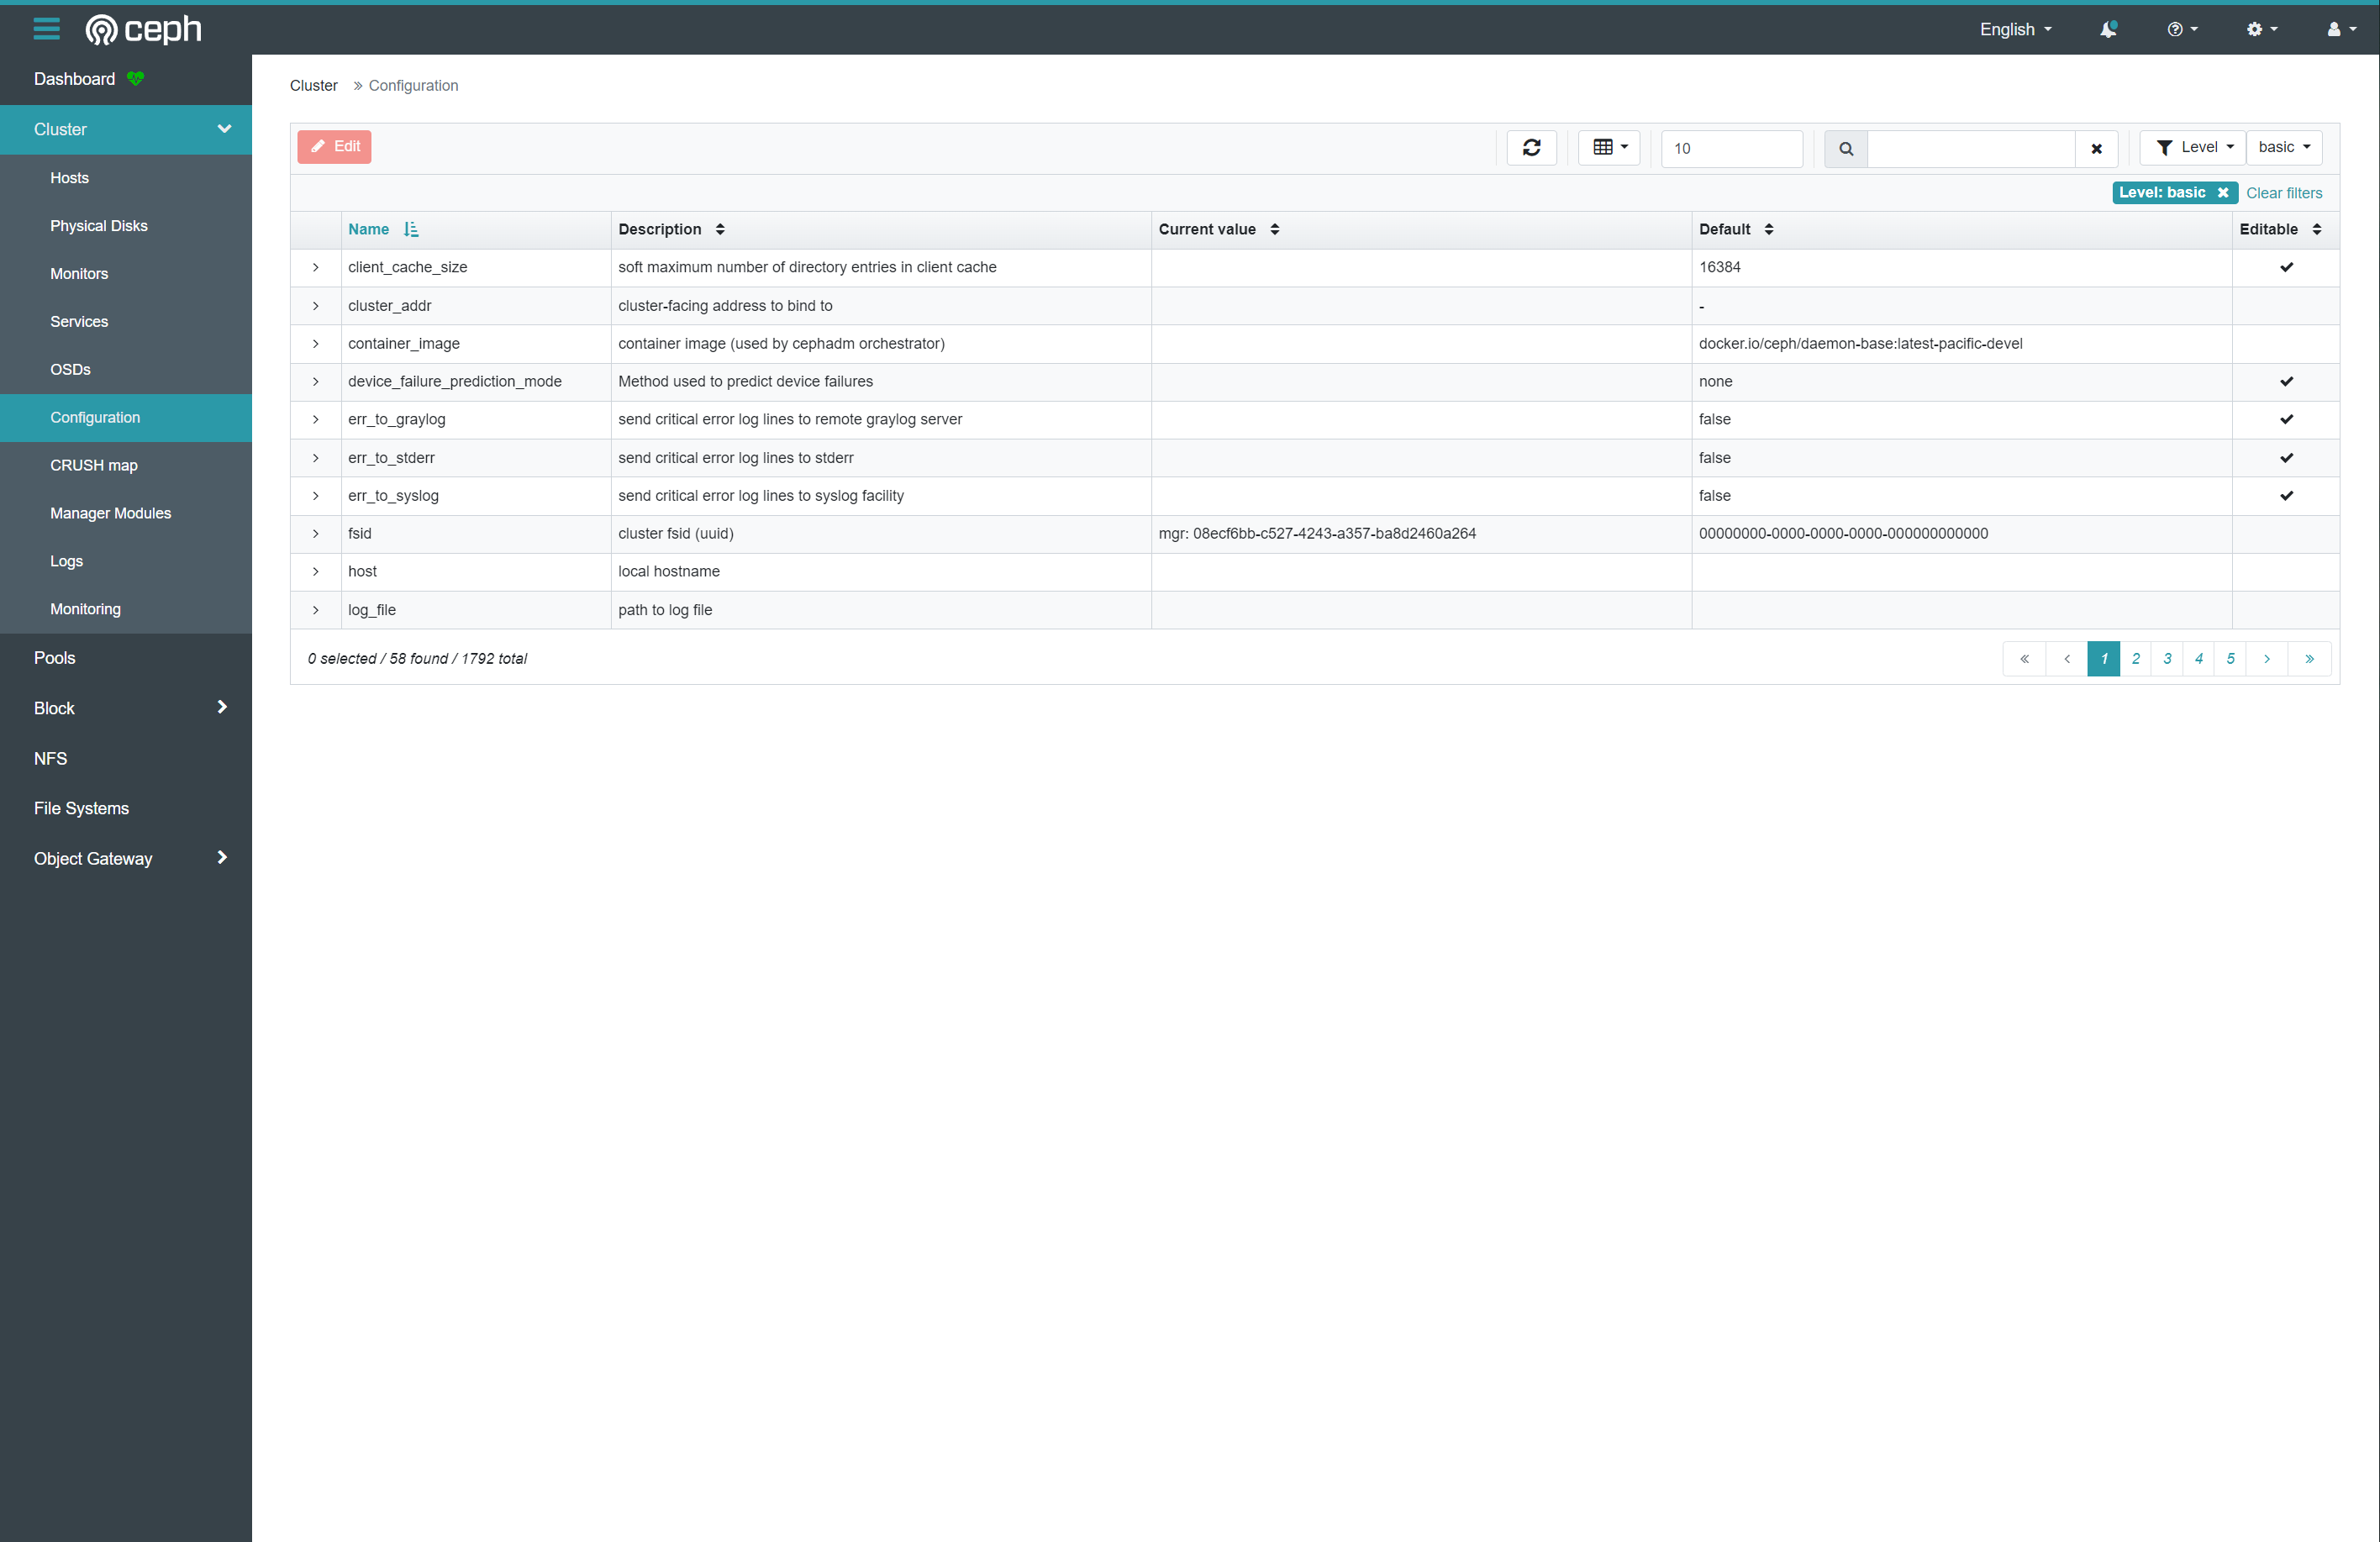Expand the client_cache_size row details
Image resolution: width=2380 pixels, height=1542 pixels.
click(316, 268)
